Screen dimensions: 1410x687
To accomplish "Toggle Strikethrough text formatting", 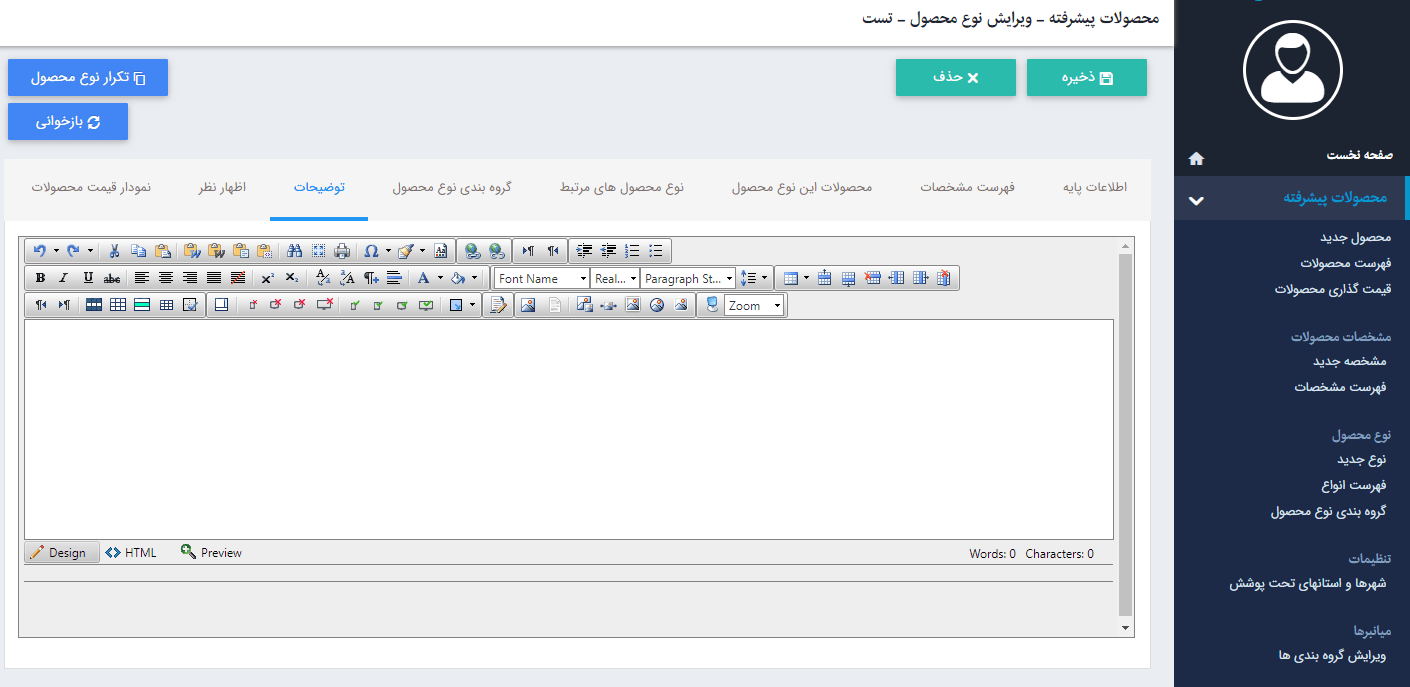I will coord(112,278).
